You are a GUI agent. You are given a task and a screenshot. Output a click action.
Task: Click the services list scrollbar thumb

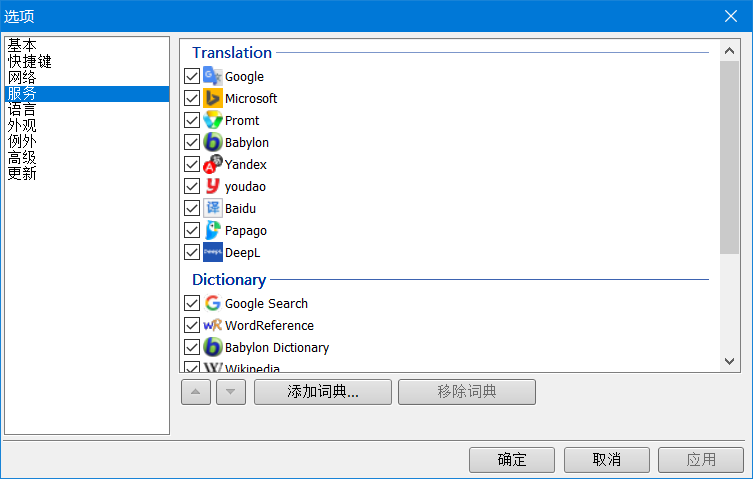tap(729, 157)
